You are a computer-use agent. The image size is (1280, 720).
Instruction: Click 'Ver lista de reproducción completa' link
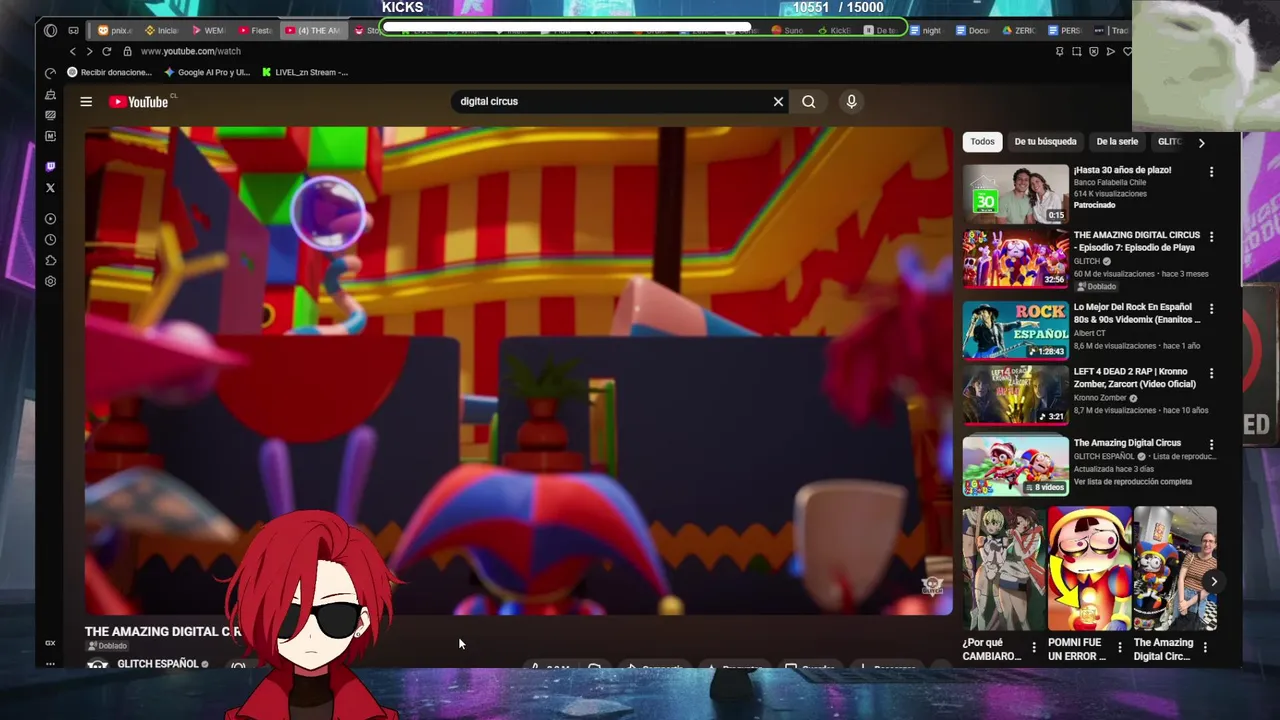pos(1133,481)
